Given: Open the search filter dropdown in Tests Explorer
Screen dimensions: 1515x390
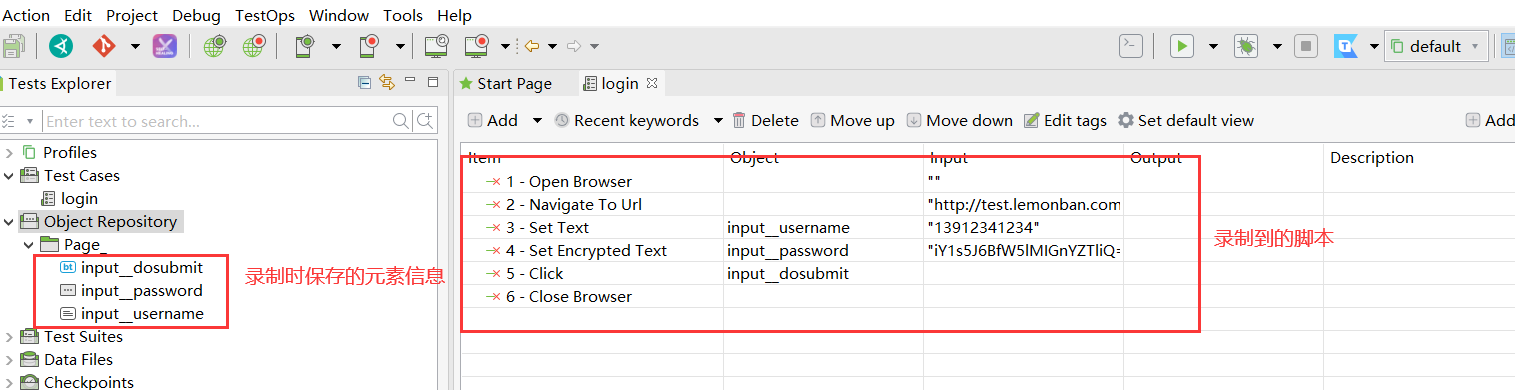Looking at the screenshot, I should pyautogui.click(x=30, y=121).
